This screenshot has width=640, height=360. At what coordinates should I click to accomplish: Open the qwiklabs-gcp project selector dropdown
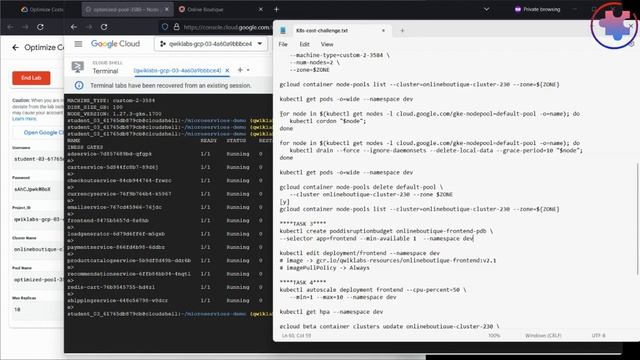[x=211, y=44]
